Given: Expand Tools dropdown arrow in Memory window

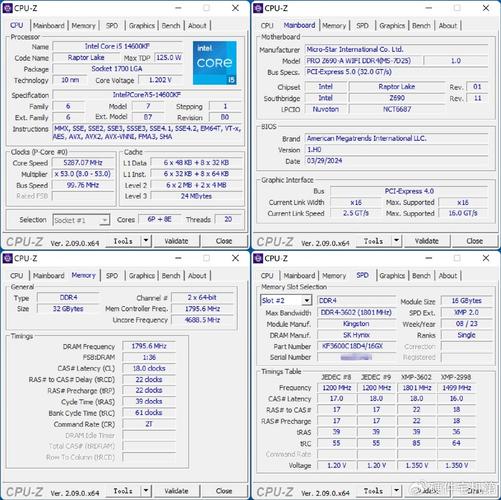Looking at the screenshot, I should [x=146, y=490].
